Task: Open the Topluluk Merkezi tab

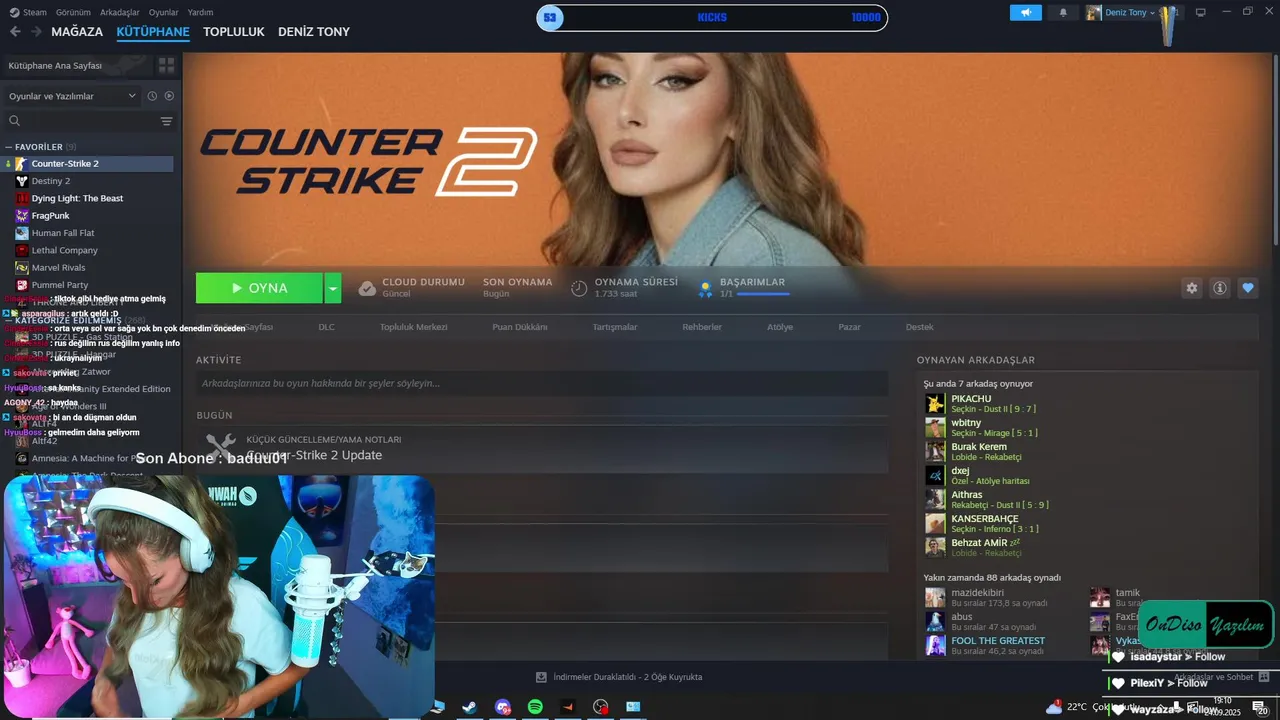Action: tap(413, 327)
